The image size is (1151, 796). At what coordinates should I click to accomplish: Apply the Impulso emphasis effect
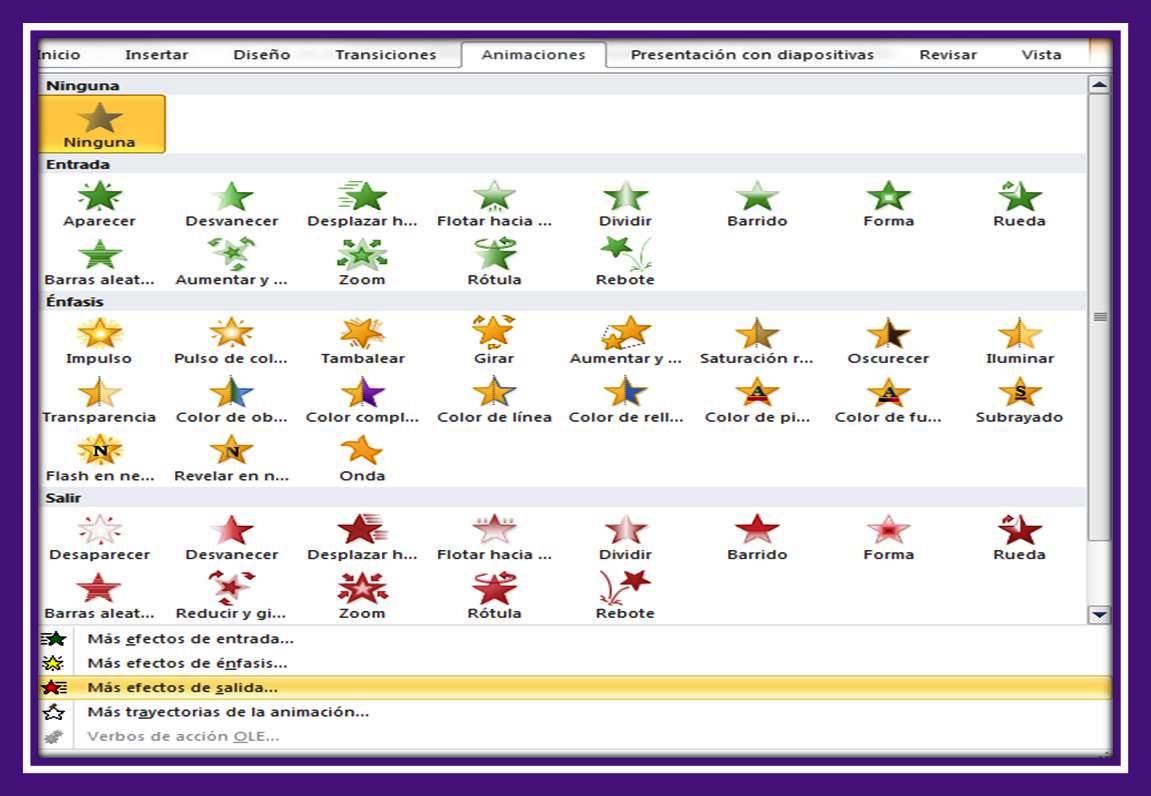click(100, 341)
